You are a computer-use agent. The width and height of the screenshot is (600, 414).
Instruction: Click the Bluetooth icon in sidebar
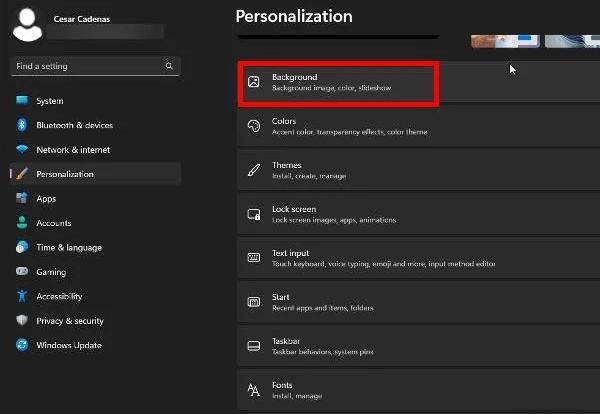[22, 125]
